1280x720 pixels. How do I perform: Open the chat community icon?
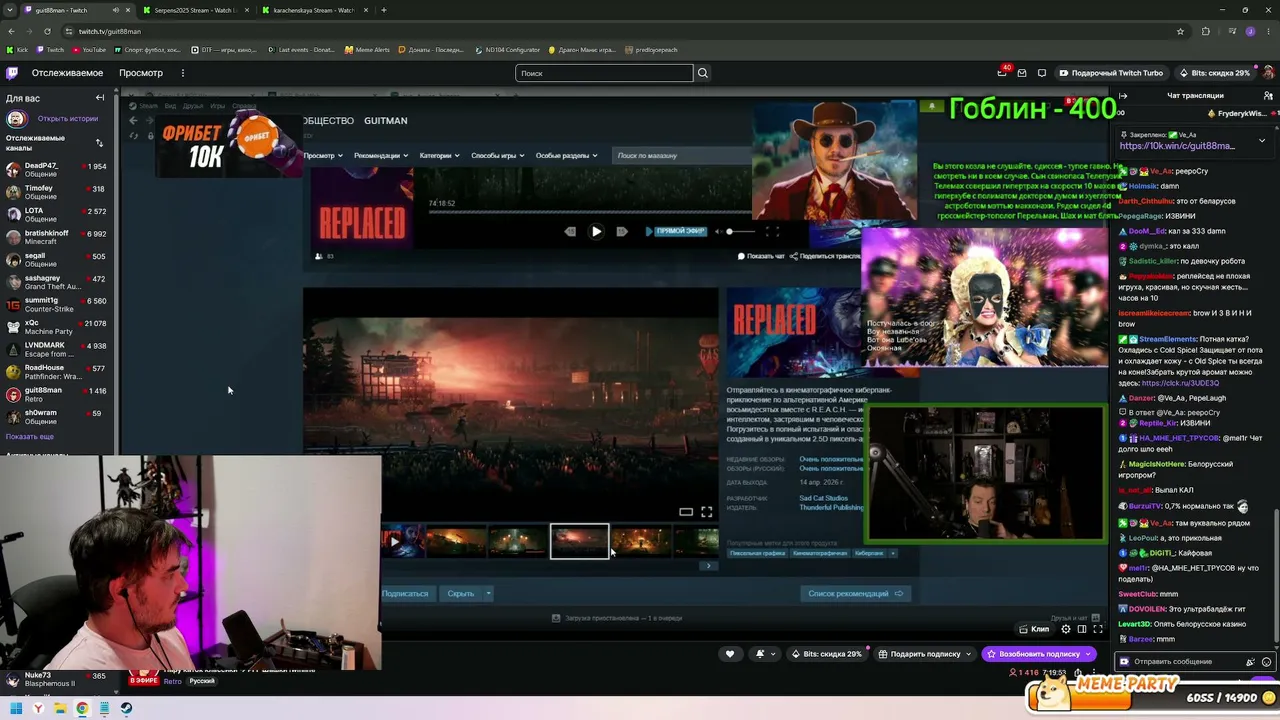point(1266,96)
